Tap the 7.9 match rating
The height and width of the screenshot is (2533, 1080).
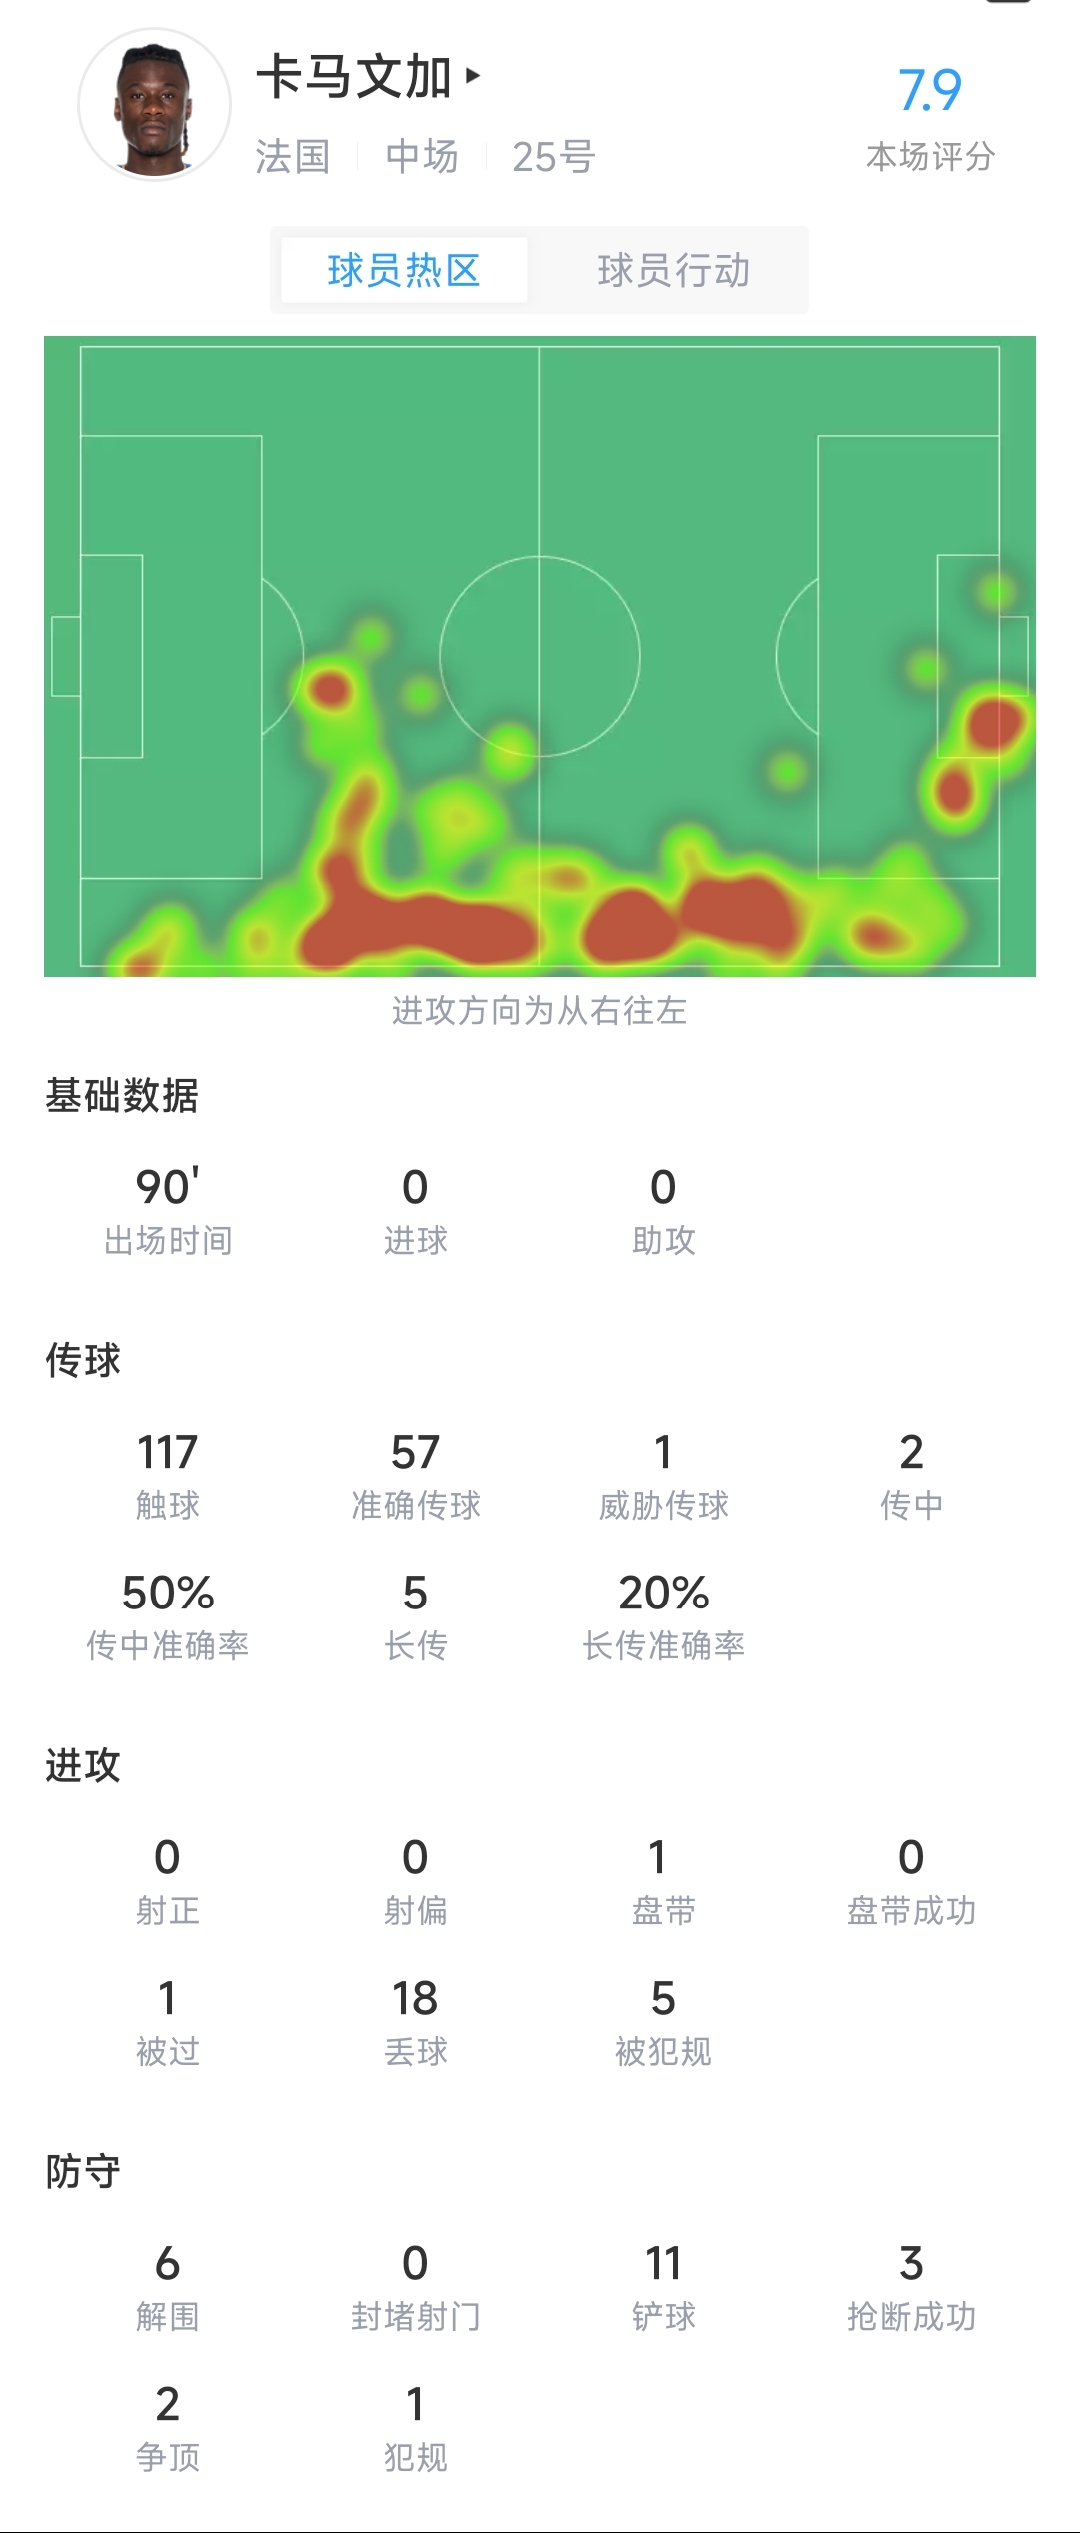[x=930, y=91]
